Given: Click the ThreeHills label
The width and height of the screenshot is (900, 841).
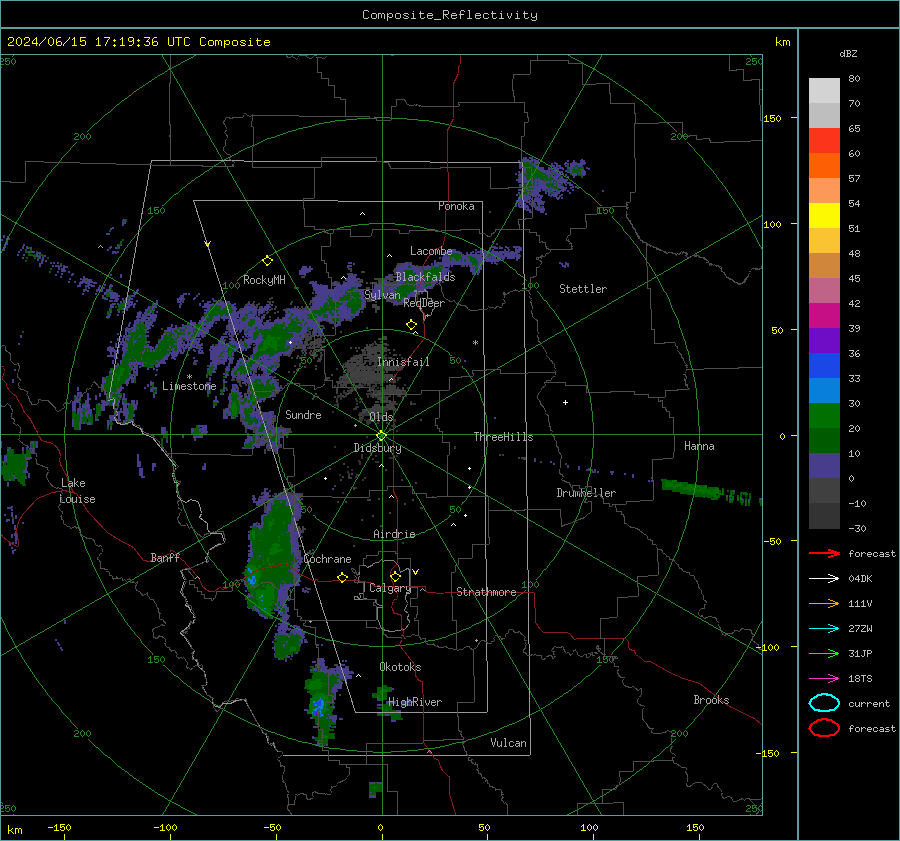Looking at the screenshot, I should coord(503,437).
